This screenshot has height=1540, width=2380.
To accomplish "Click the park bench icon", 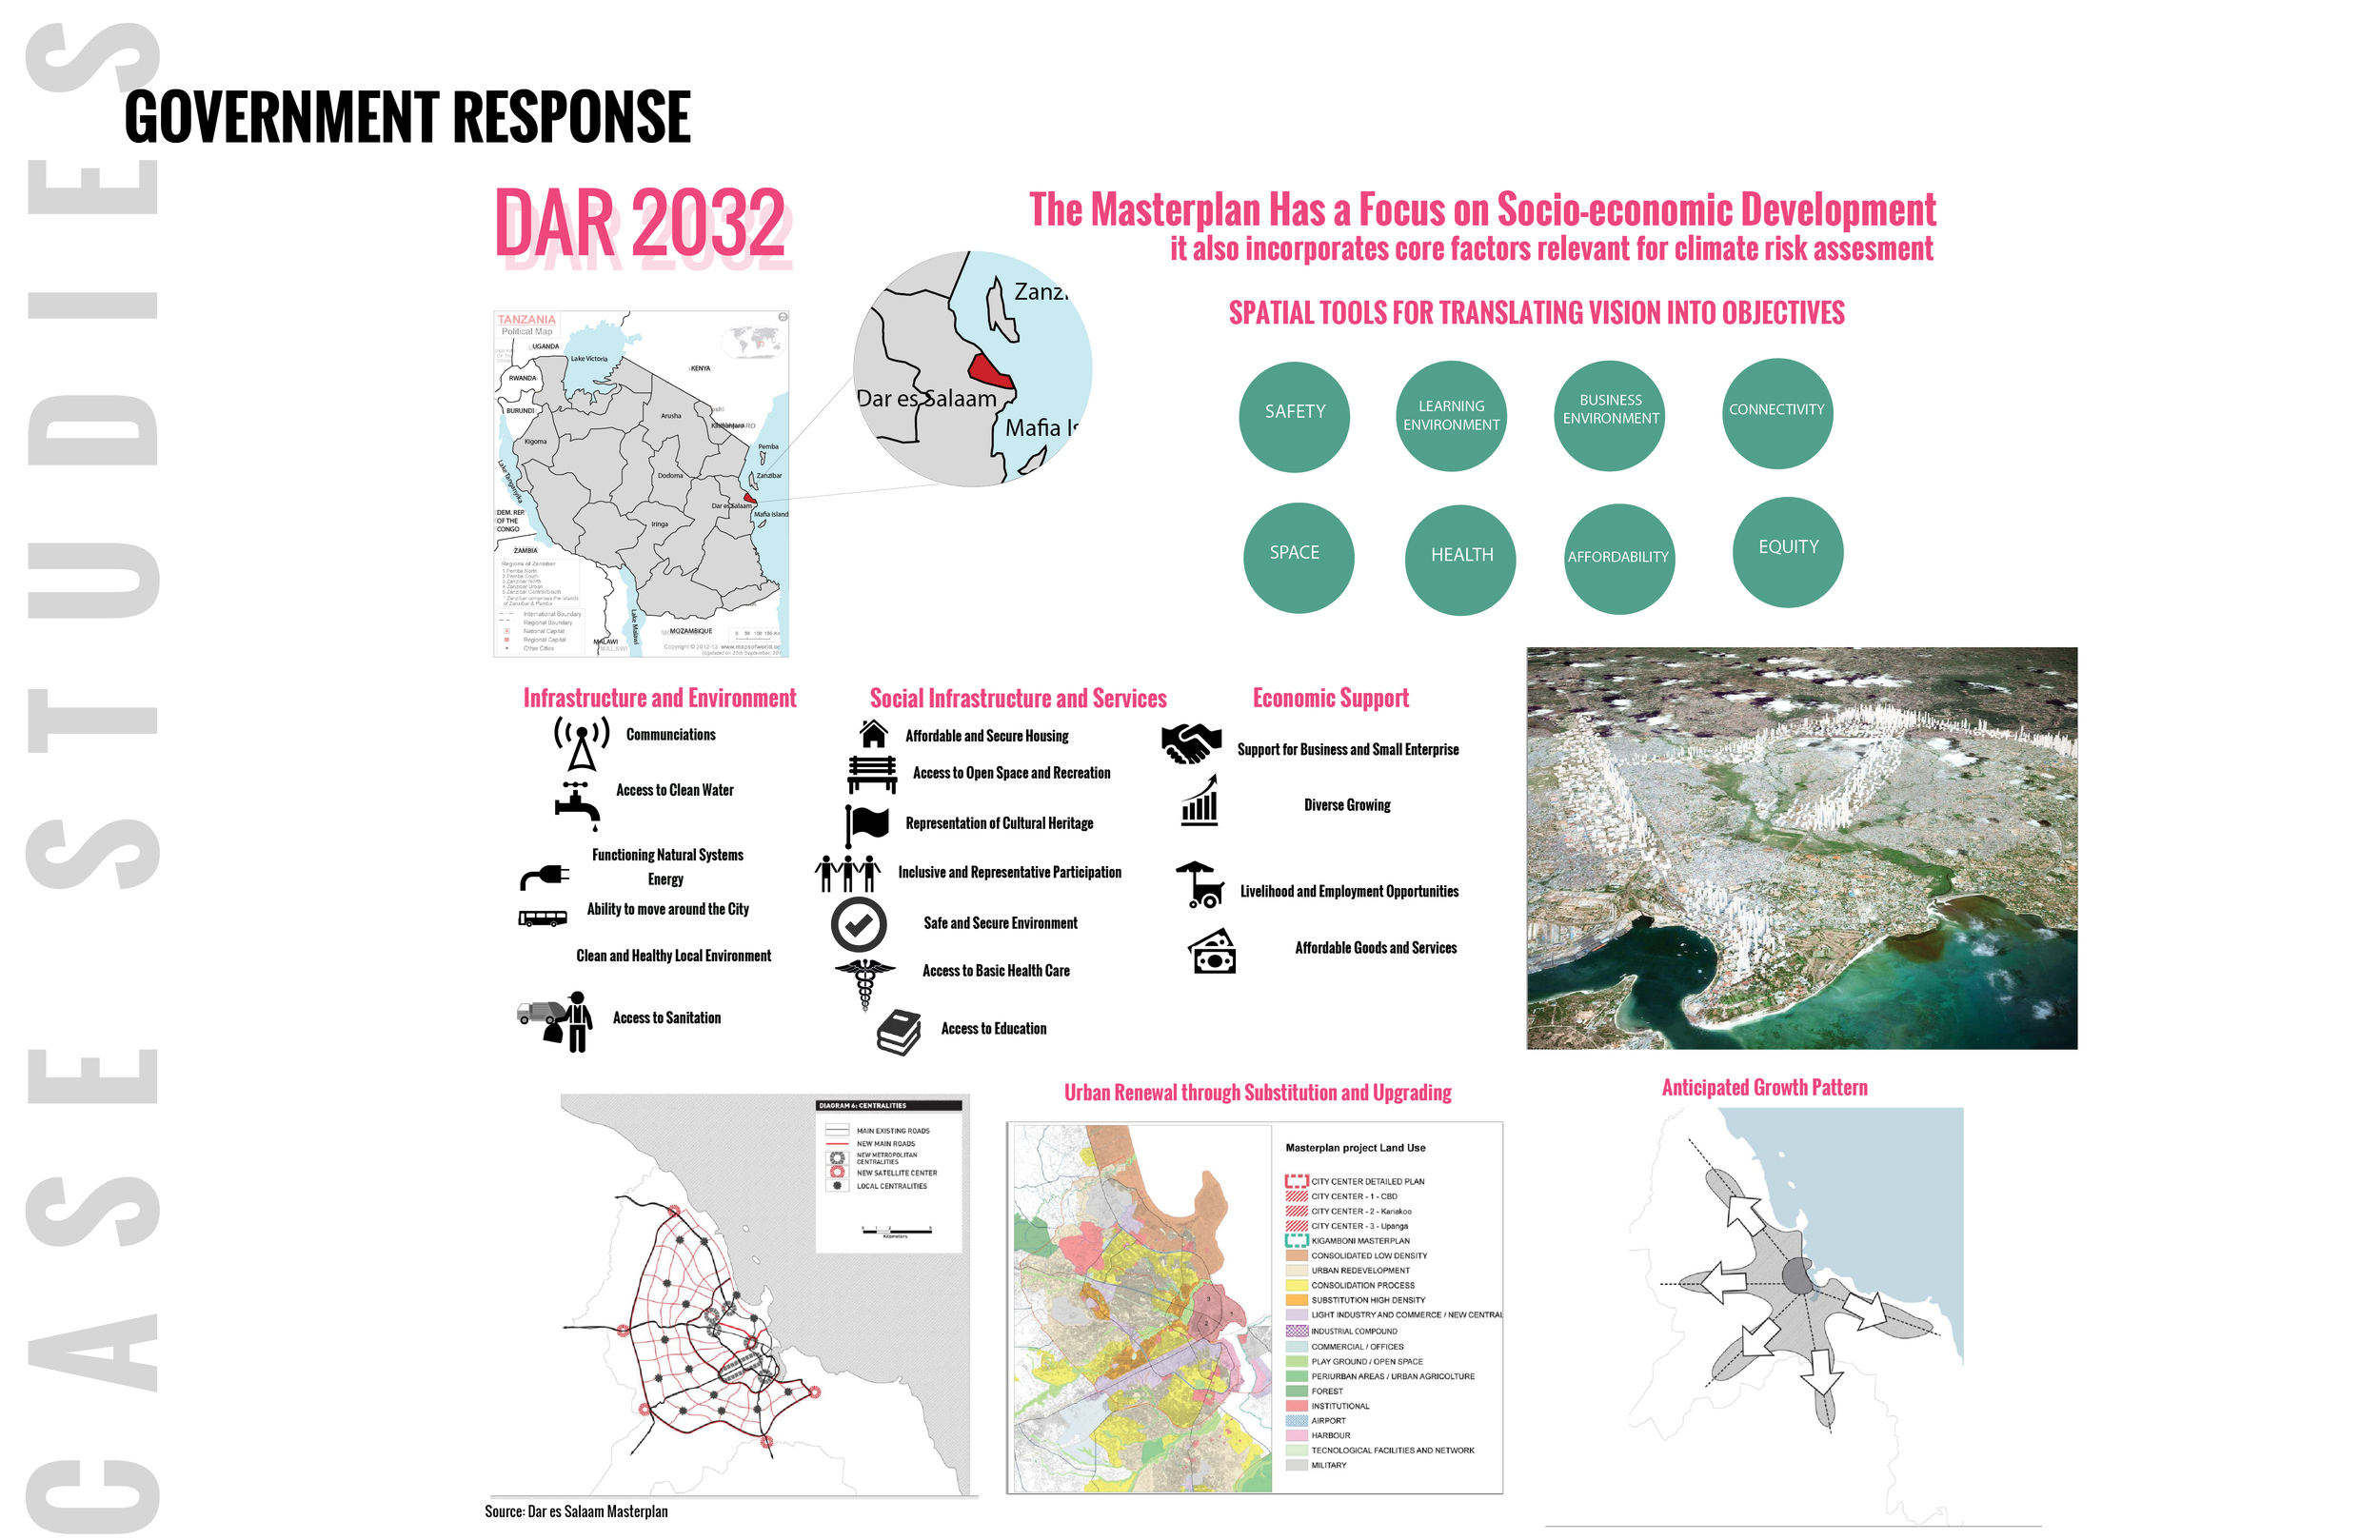I will (x=872, y=775).
